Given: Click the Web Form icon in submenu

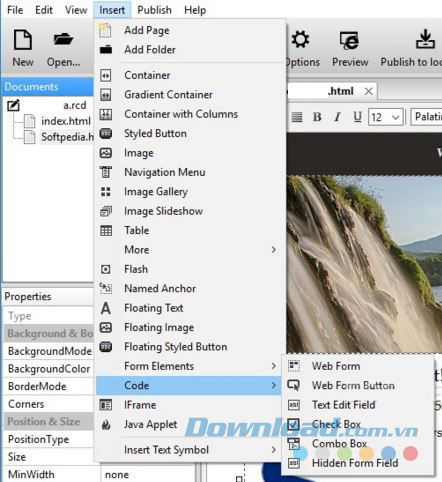Looking at the screenshot, I should (x=294, y=366).
